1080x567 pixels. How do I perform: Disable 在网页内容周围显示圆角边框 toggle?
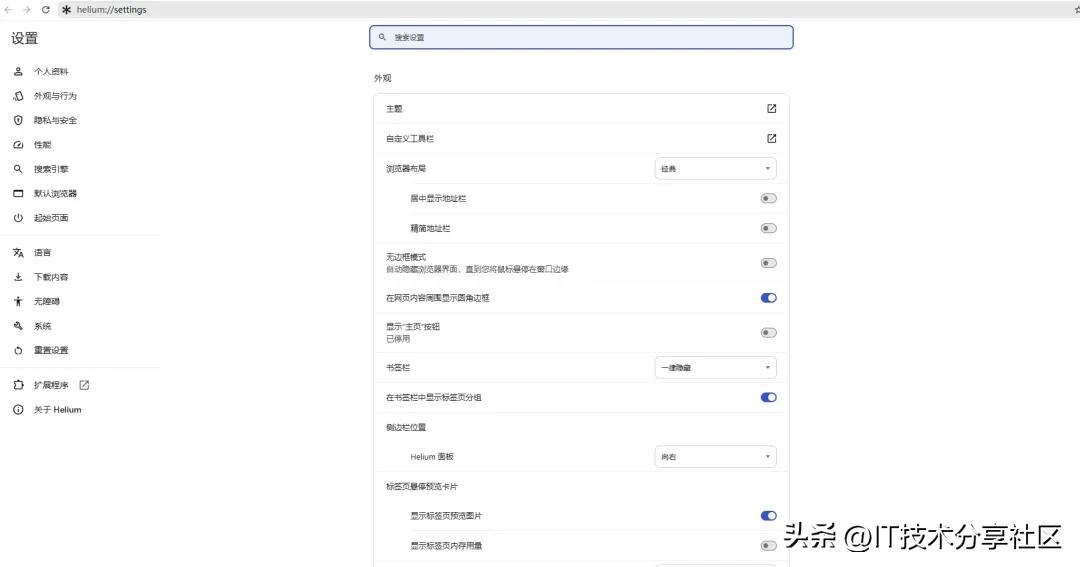click(769, 298)
